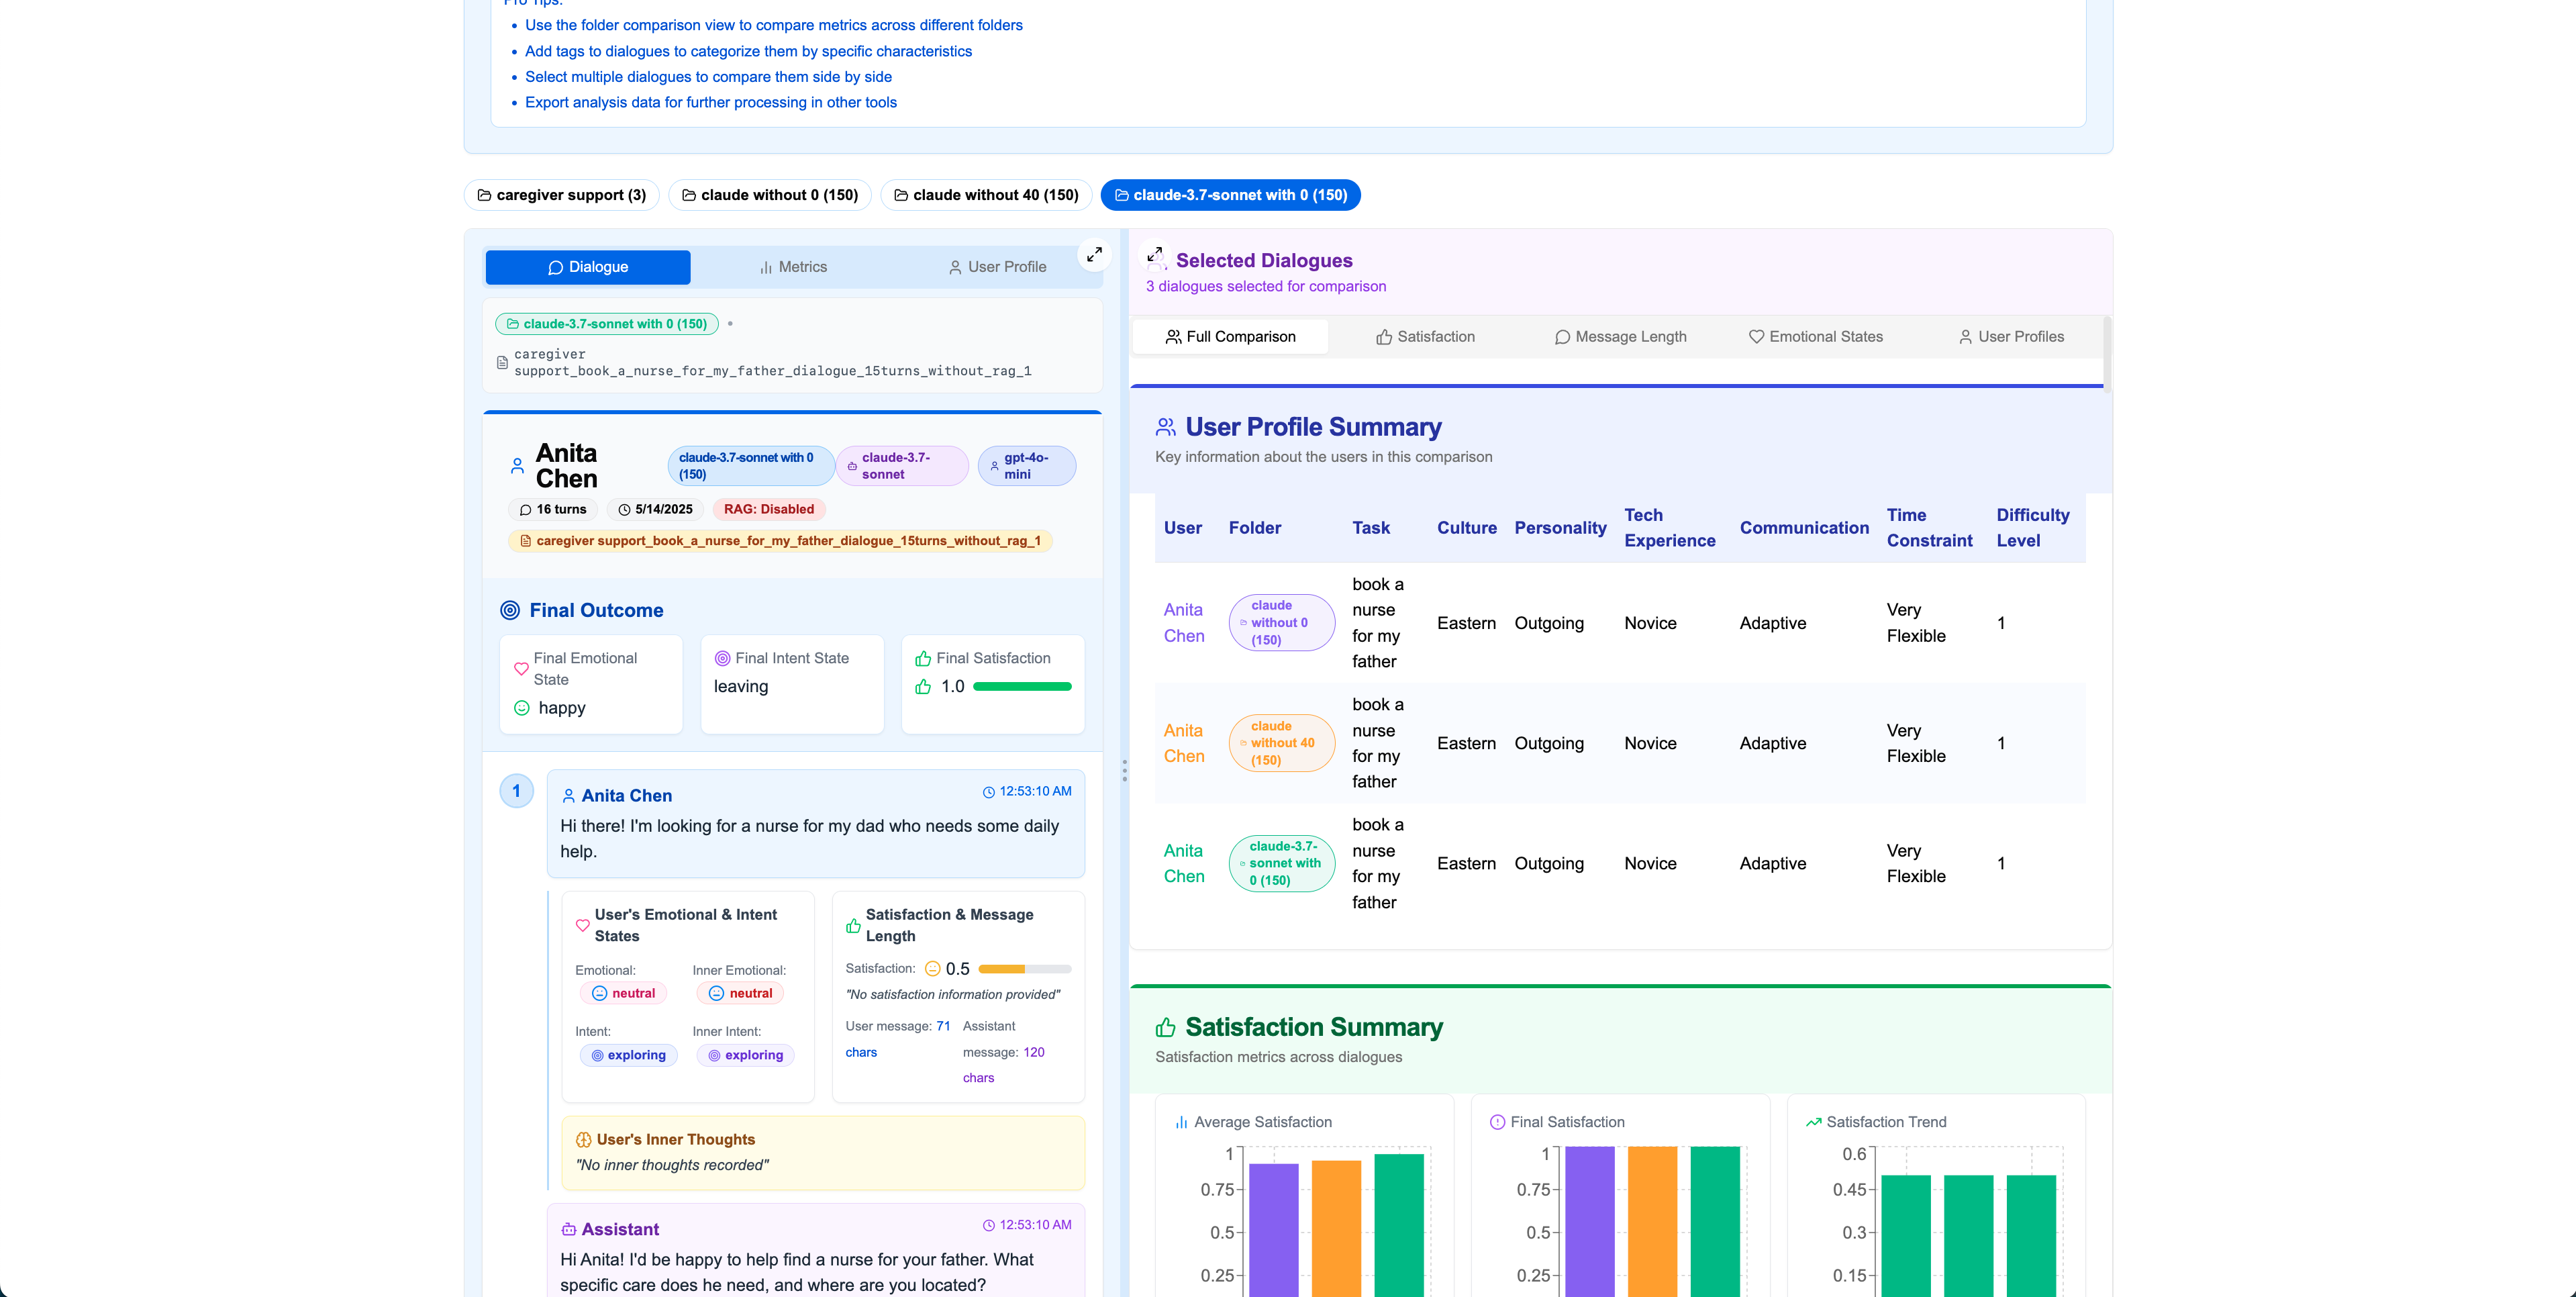The image size is (2576, 1297).
Task: Click the Satisfaction Trend arrow icon
Action: coord(1813,1122)
